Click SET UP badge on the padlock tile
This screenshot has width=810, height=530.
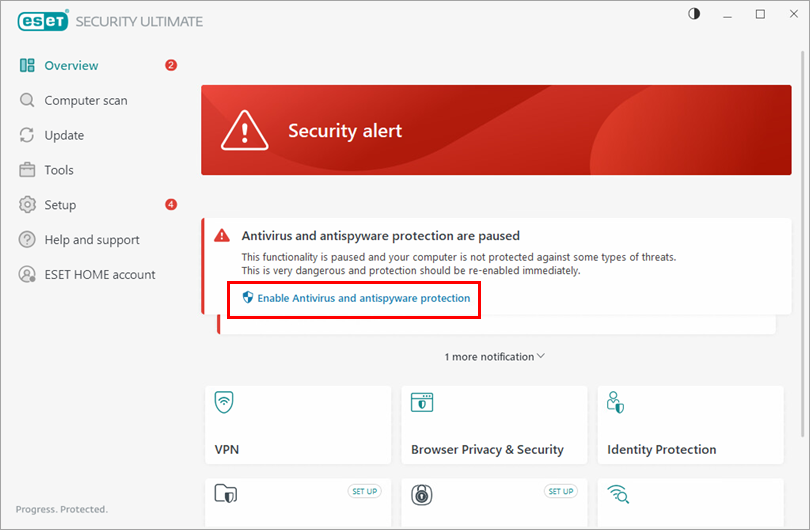pos(560,491)
